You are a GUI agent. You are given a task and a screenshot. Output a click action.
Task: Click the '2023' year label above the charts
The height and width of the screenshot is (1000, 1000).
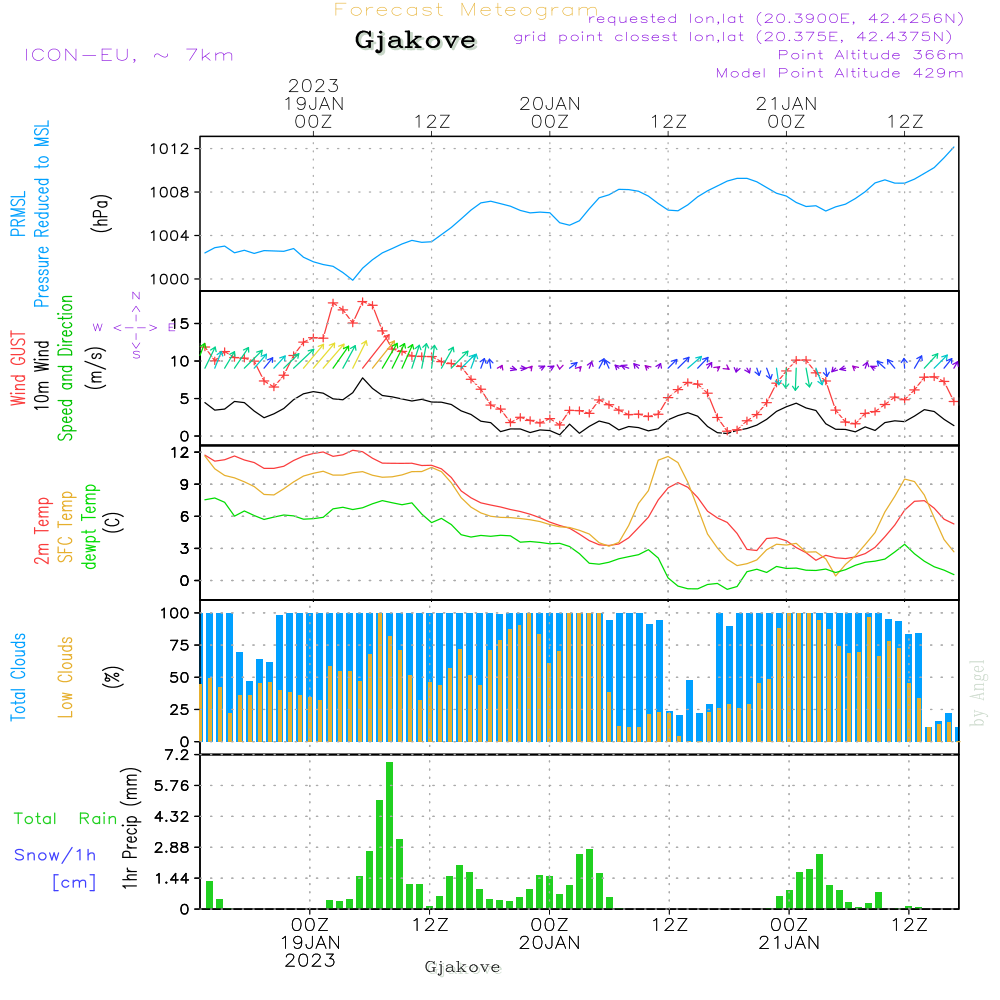(313, 85)
